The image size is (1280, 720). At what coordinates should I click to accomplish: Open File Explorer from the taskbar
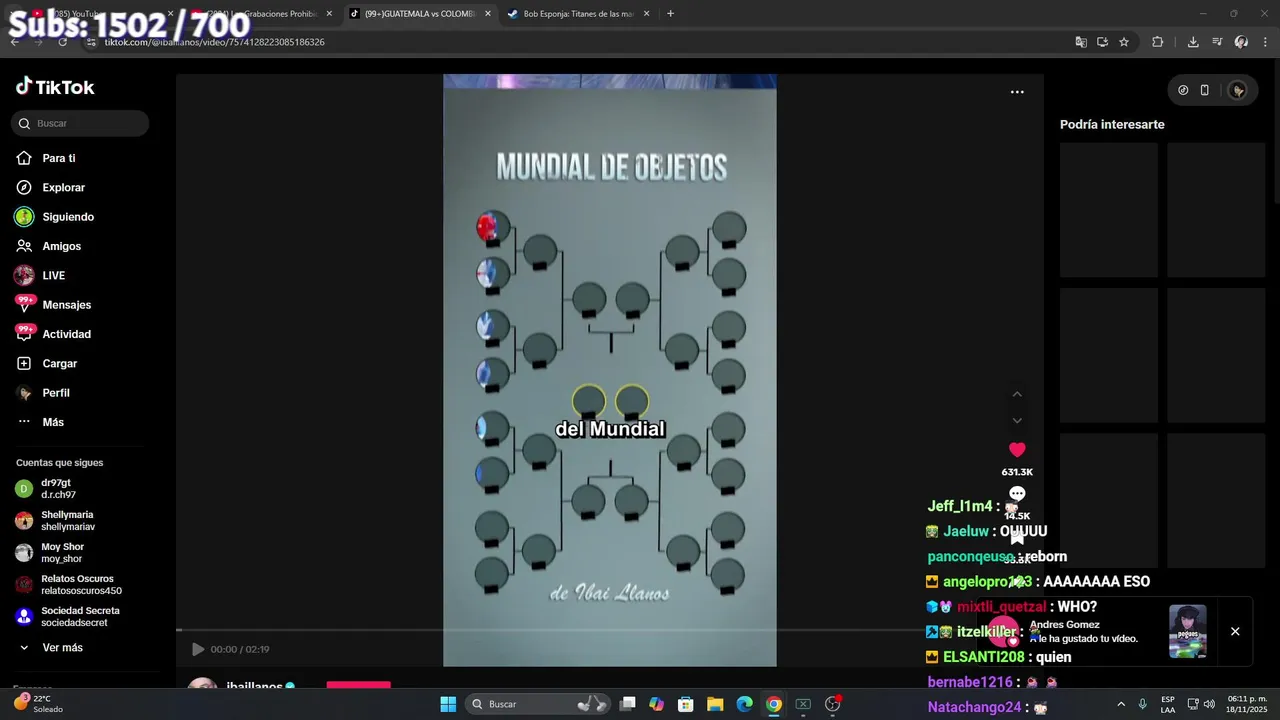click(715, 704)
